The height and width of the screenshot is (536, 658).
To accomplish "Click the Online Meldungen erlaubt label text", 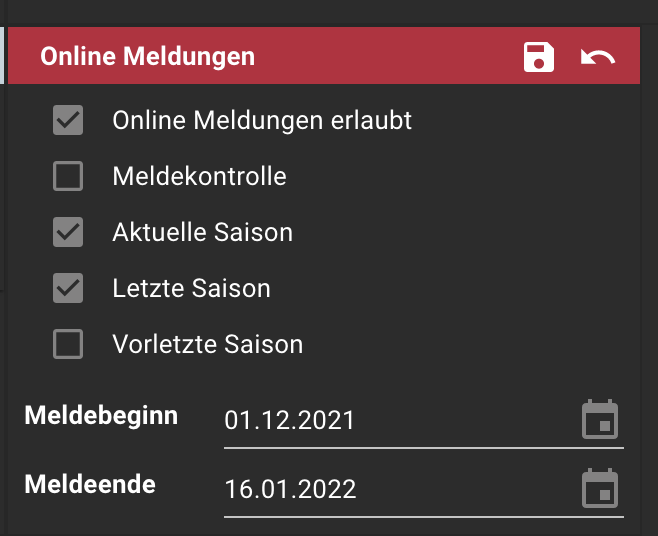I will pos(262,120).
